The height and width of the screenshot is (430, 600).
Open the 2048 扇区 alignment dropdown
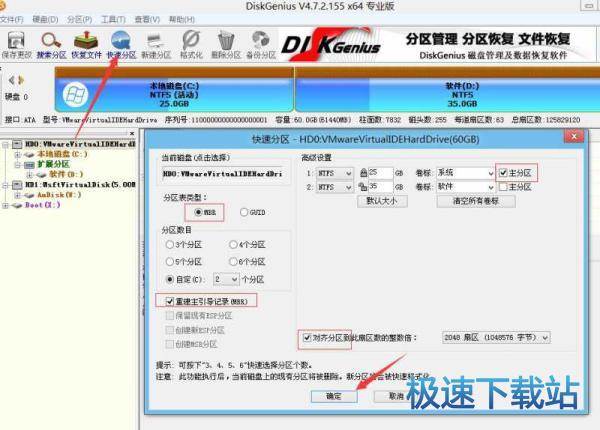pos(496,338)
